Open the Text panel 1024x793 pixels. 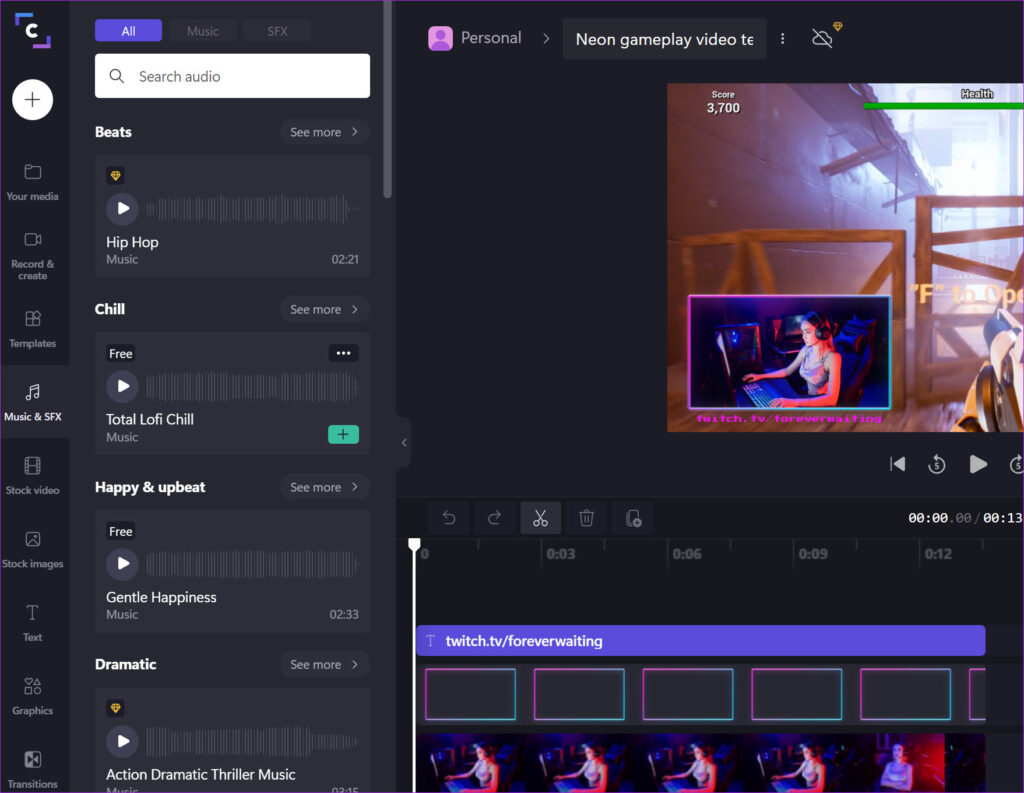33,622
